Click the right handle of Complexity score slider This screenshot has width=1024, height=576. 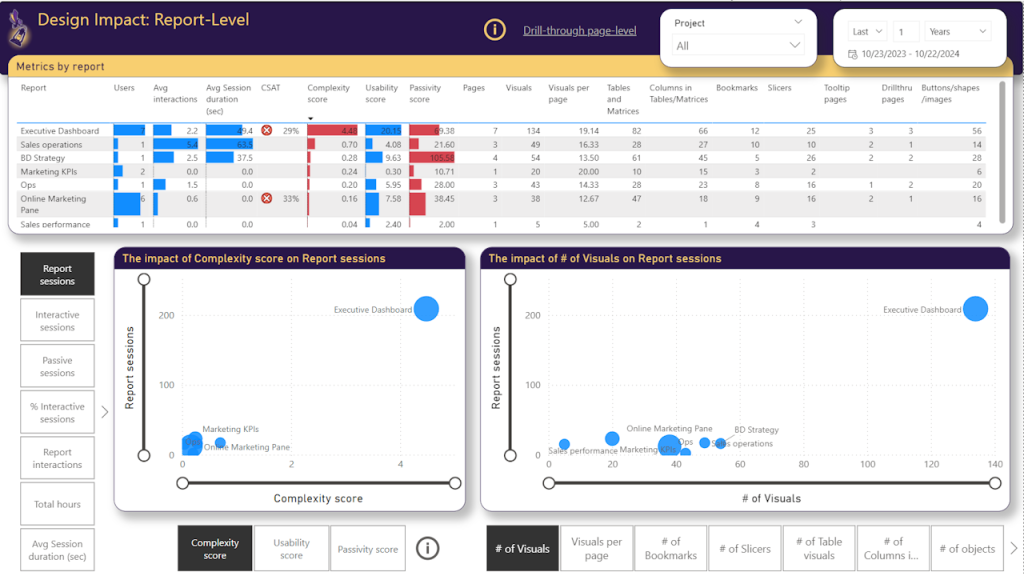point(455,483)
